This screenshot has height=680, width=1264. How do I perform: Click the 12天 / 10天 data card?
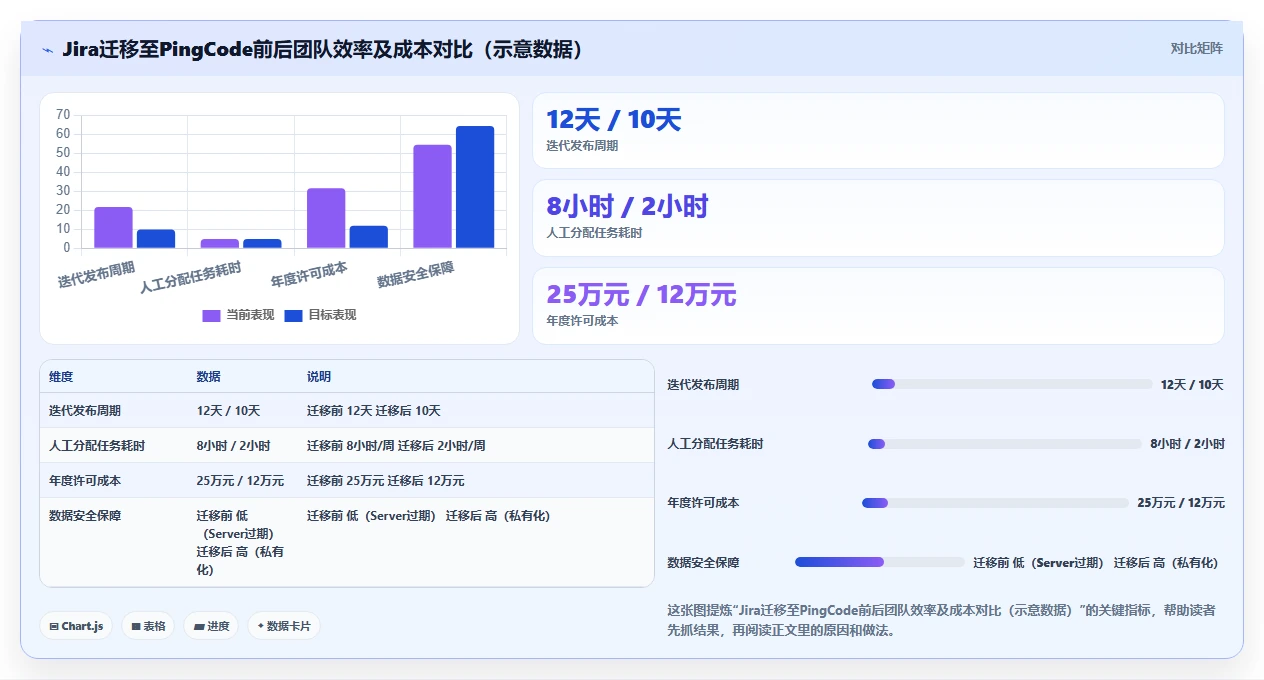click(x=878, y=131)
